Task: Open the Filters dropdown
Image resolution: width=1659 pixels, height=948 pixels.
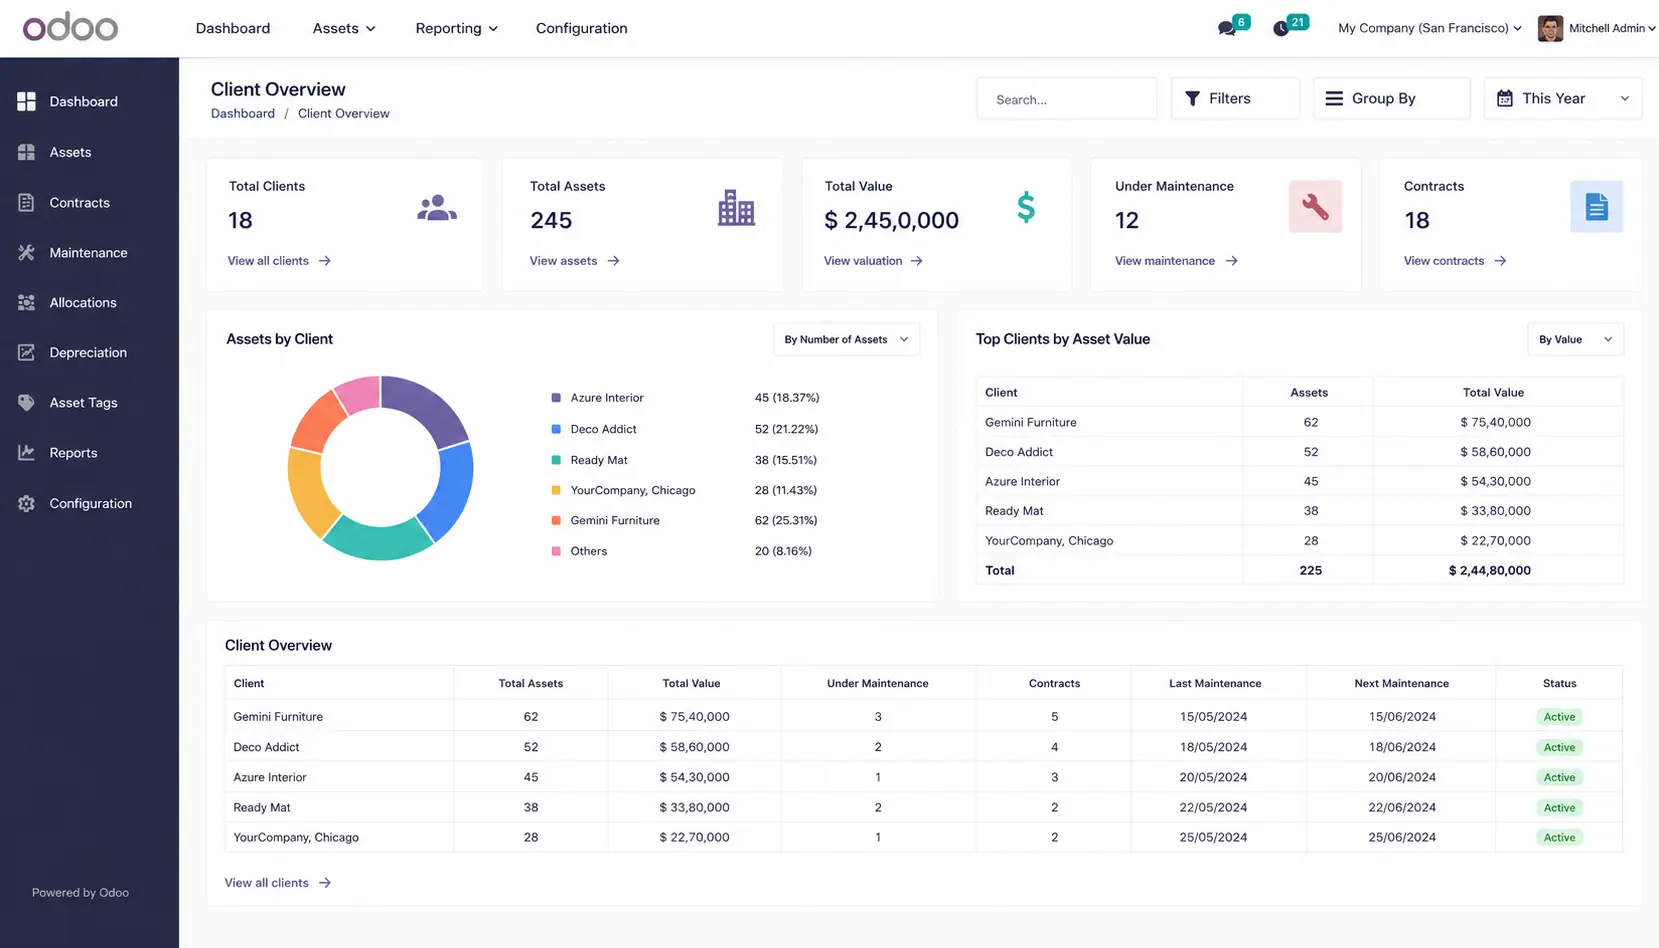Action: tap(1235, 98)
